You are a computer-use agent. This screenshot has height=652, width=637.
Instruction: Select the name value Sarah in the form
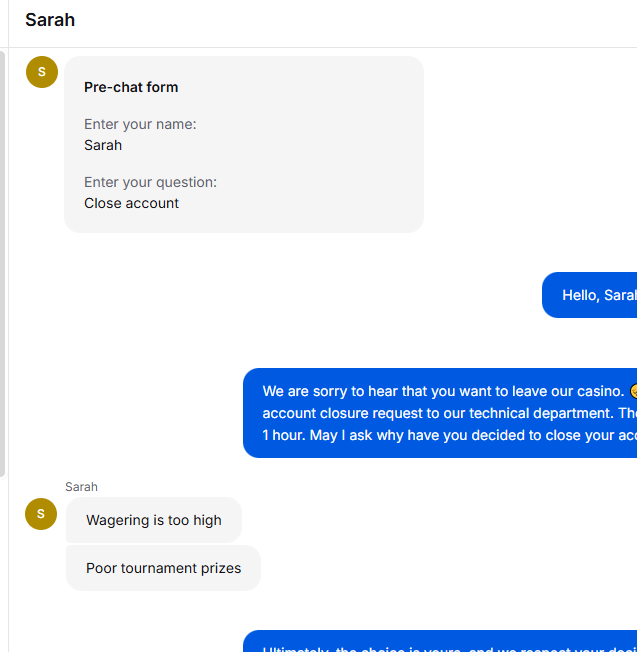click(103, 145)
